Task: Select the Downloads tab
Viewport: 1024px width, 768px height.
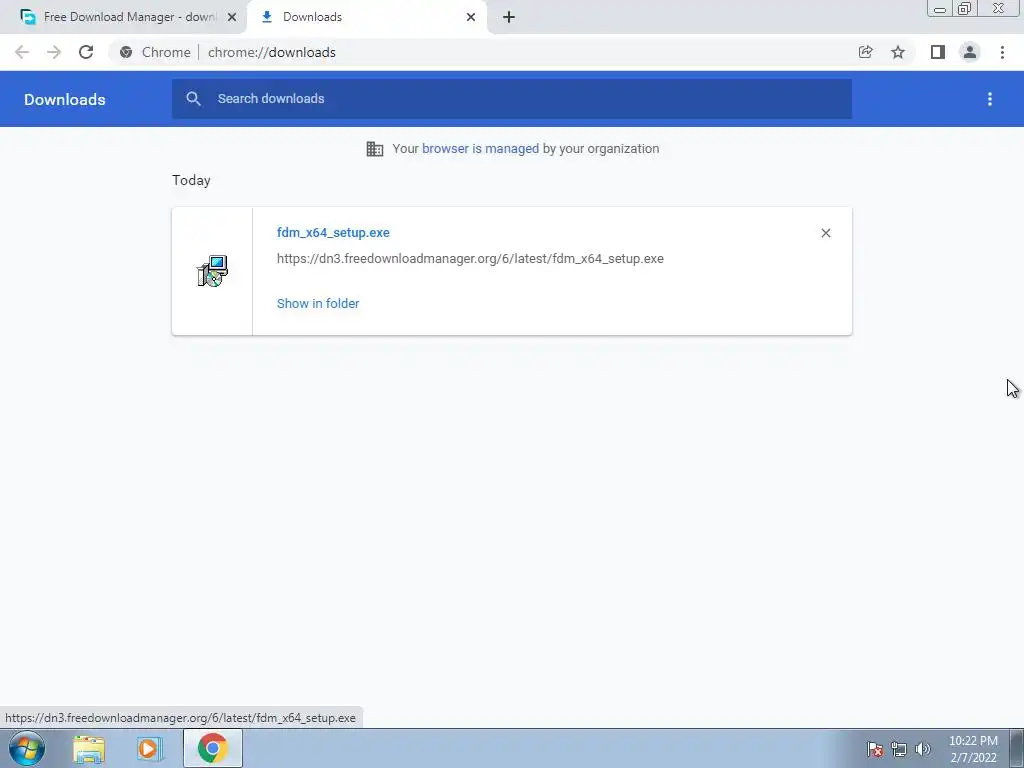Action: (366, 17)
